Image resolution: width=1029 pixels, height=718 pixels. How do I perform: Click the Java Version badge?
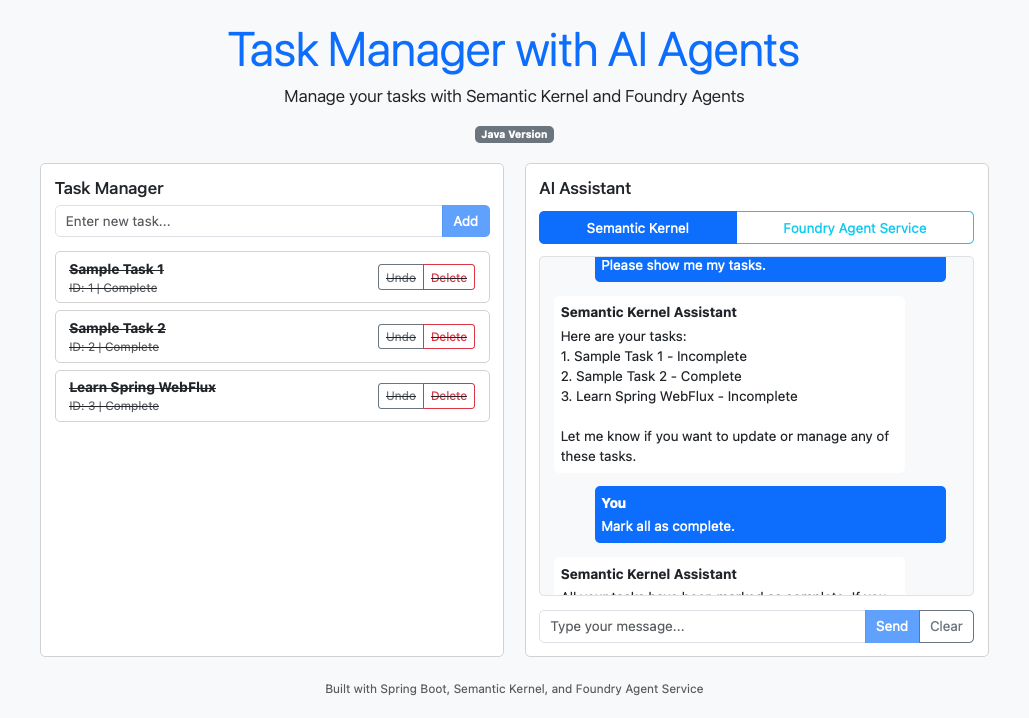pyautogui.click(x=514, y=134)
